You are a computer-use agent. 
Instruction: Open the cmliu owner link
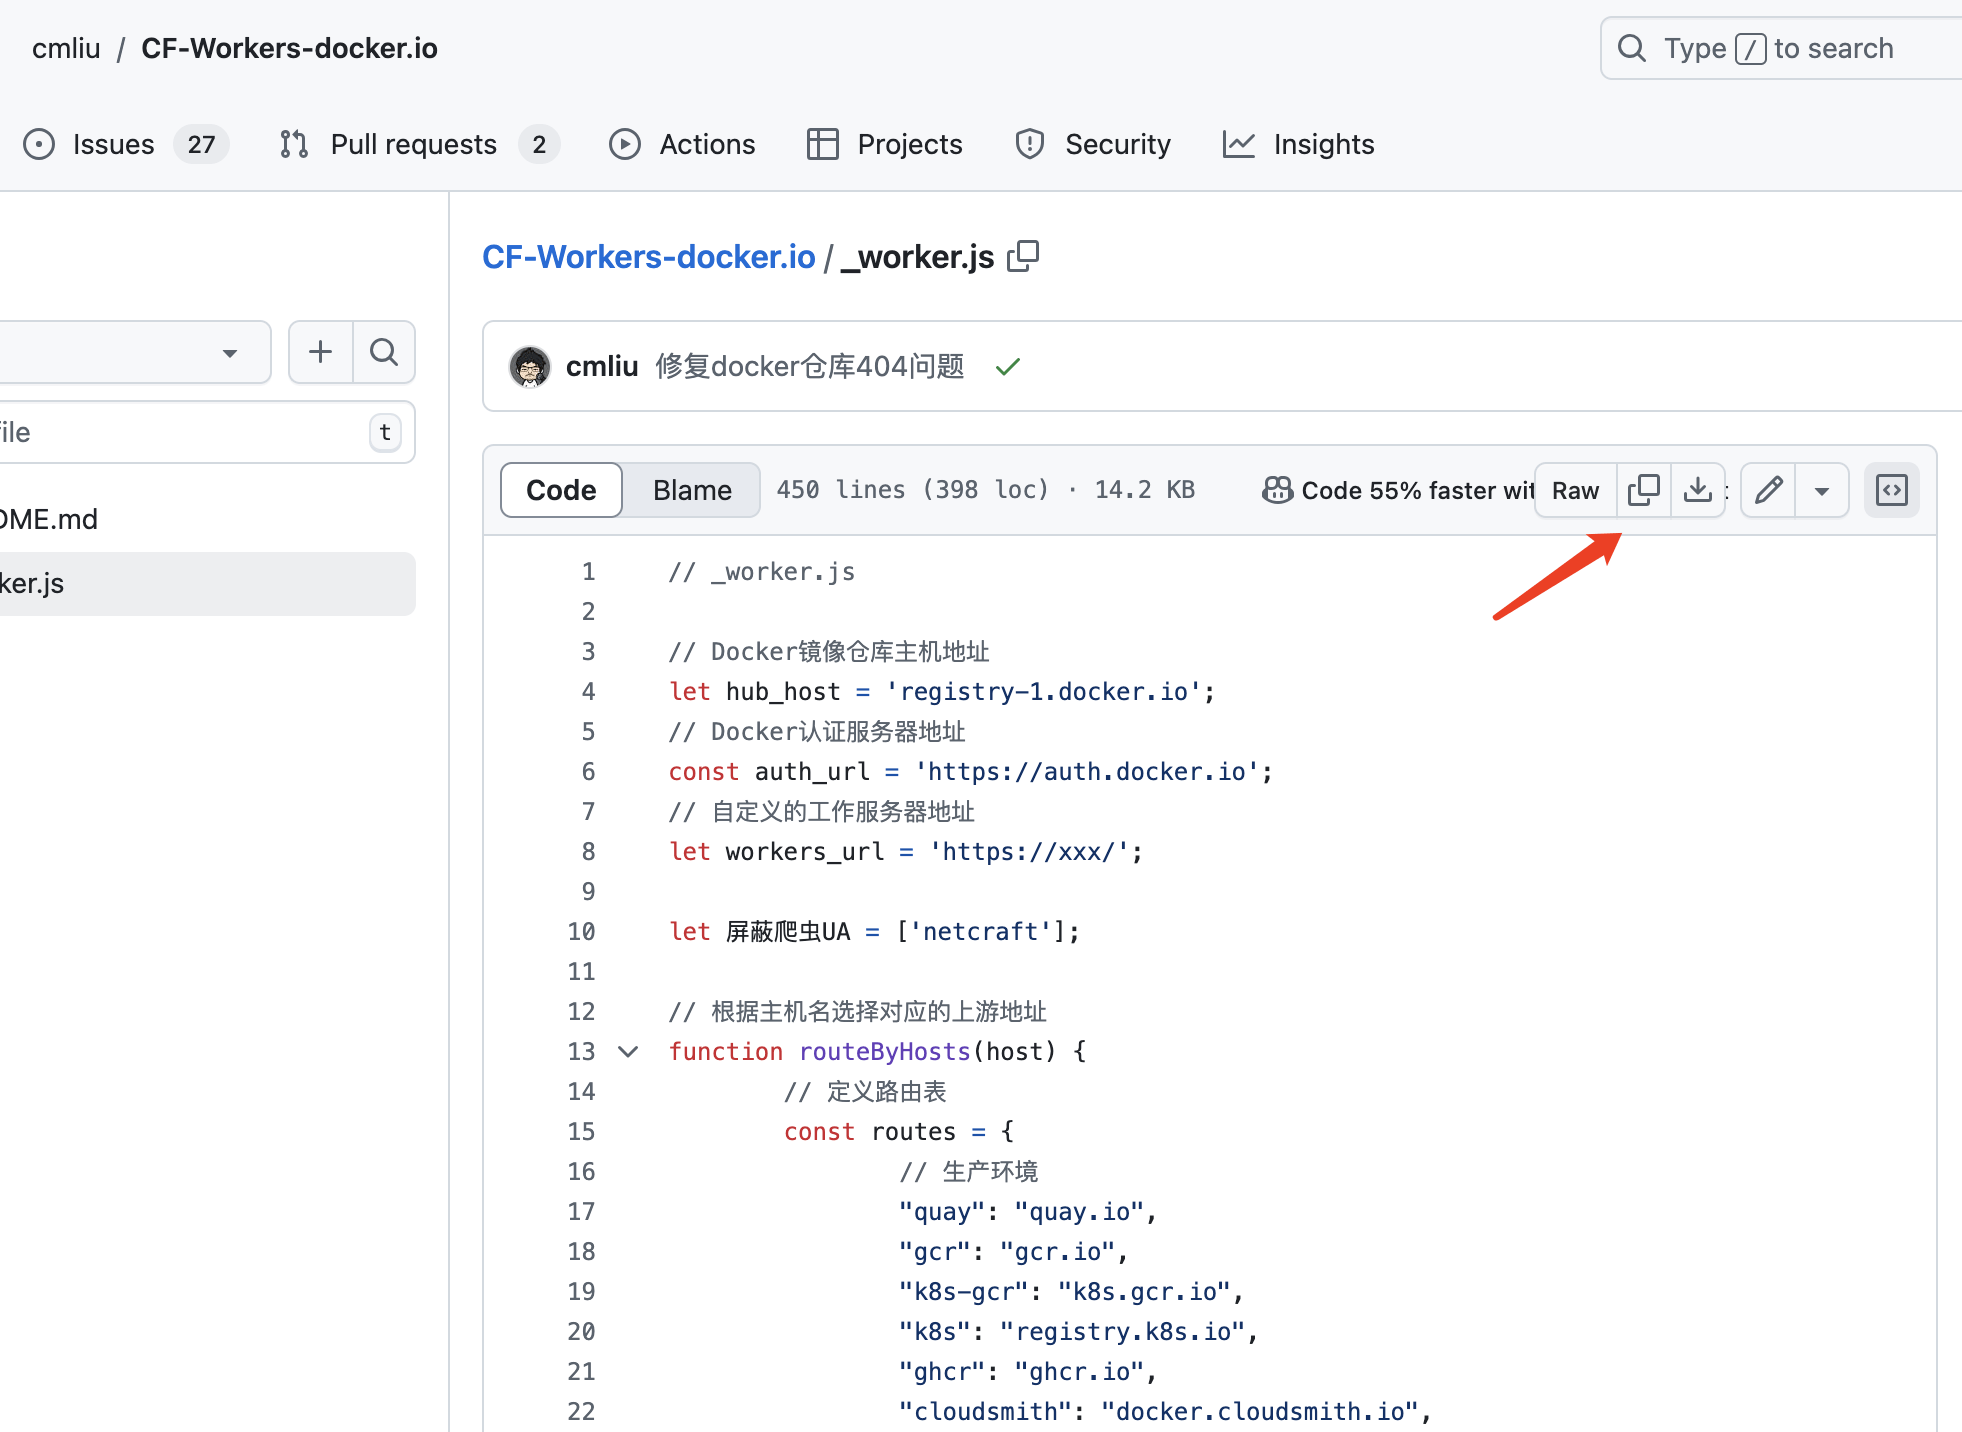66,48
